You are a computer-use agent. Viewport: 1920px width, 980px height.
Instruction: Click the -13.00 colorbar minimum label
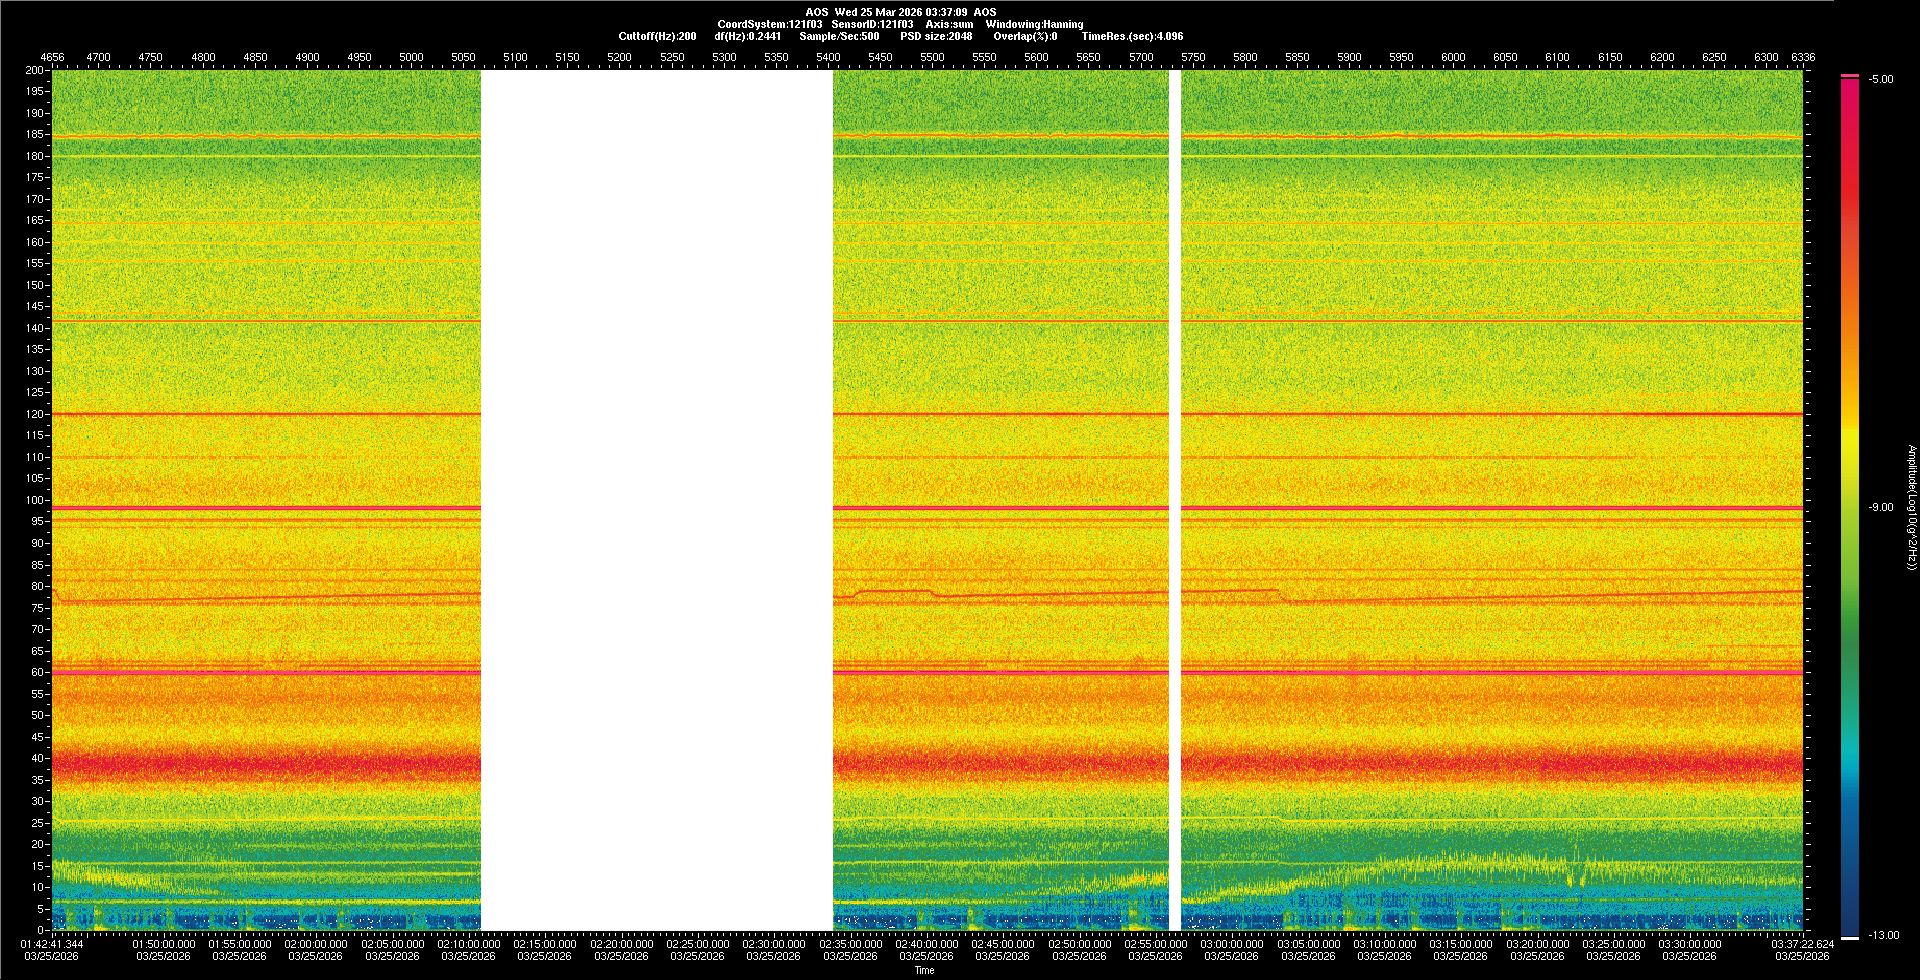point(1883,936)
